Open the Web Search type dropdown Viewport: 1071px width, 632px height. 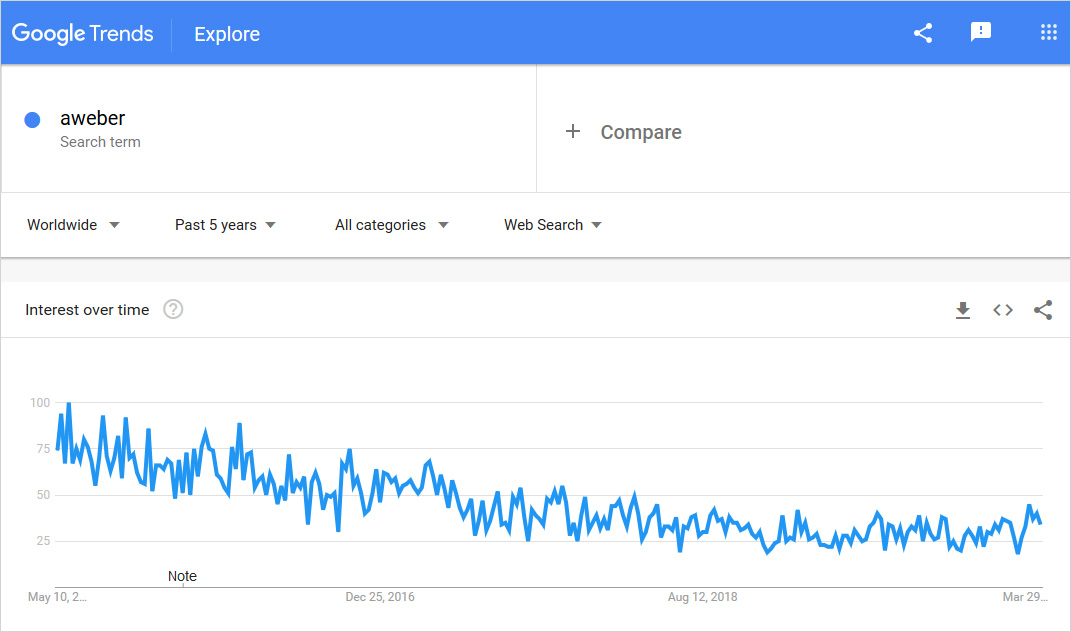(552, 225)
